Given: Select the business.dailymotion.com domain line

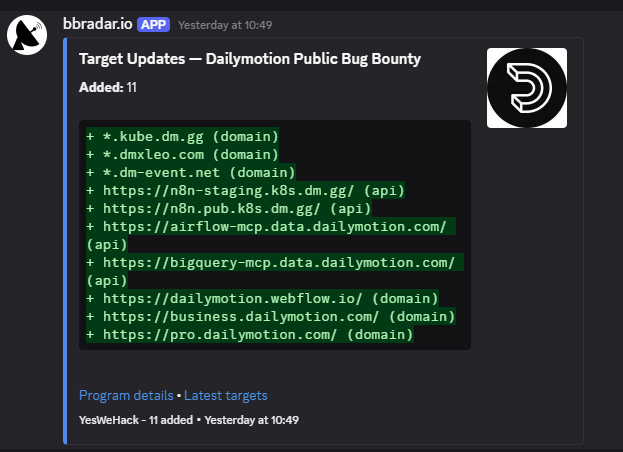Looking at the screenshot, I should coord(271,316).
